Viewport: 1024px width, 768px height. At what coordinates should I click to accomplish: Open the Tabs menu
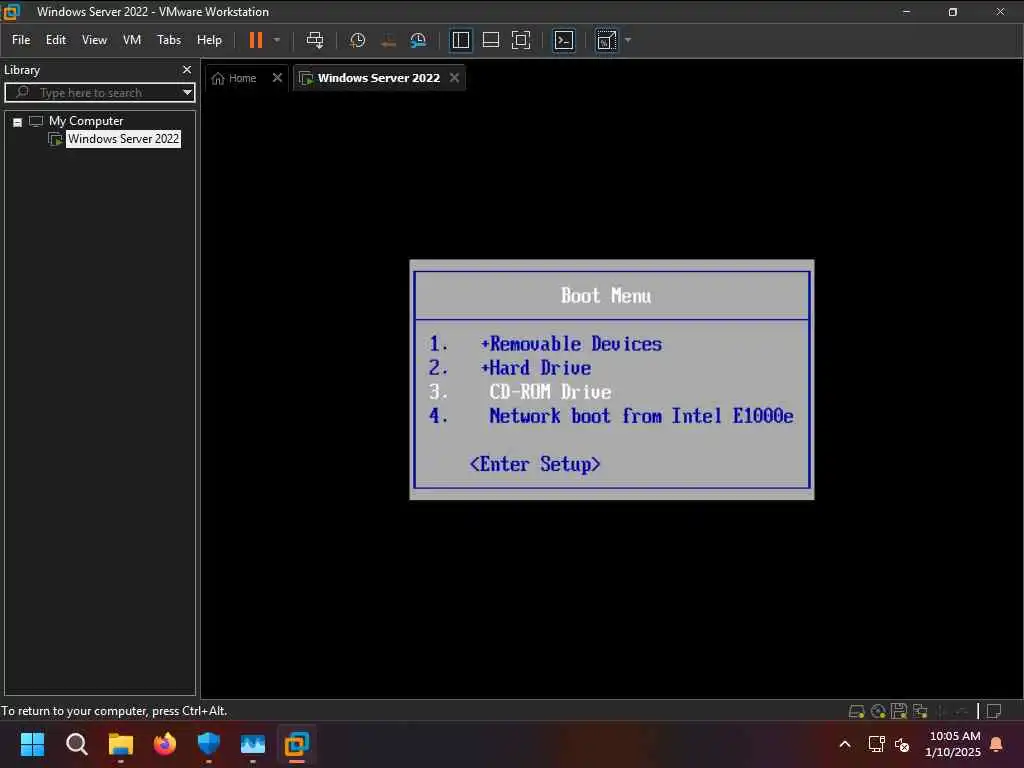(x=168, y=40)
